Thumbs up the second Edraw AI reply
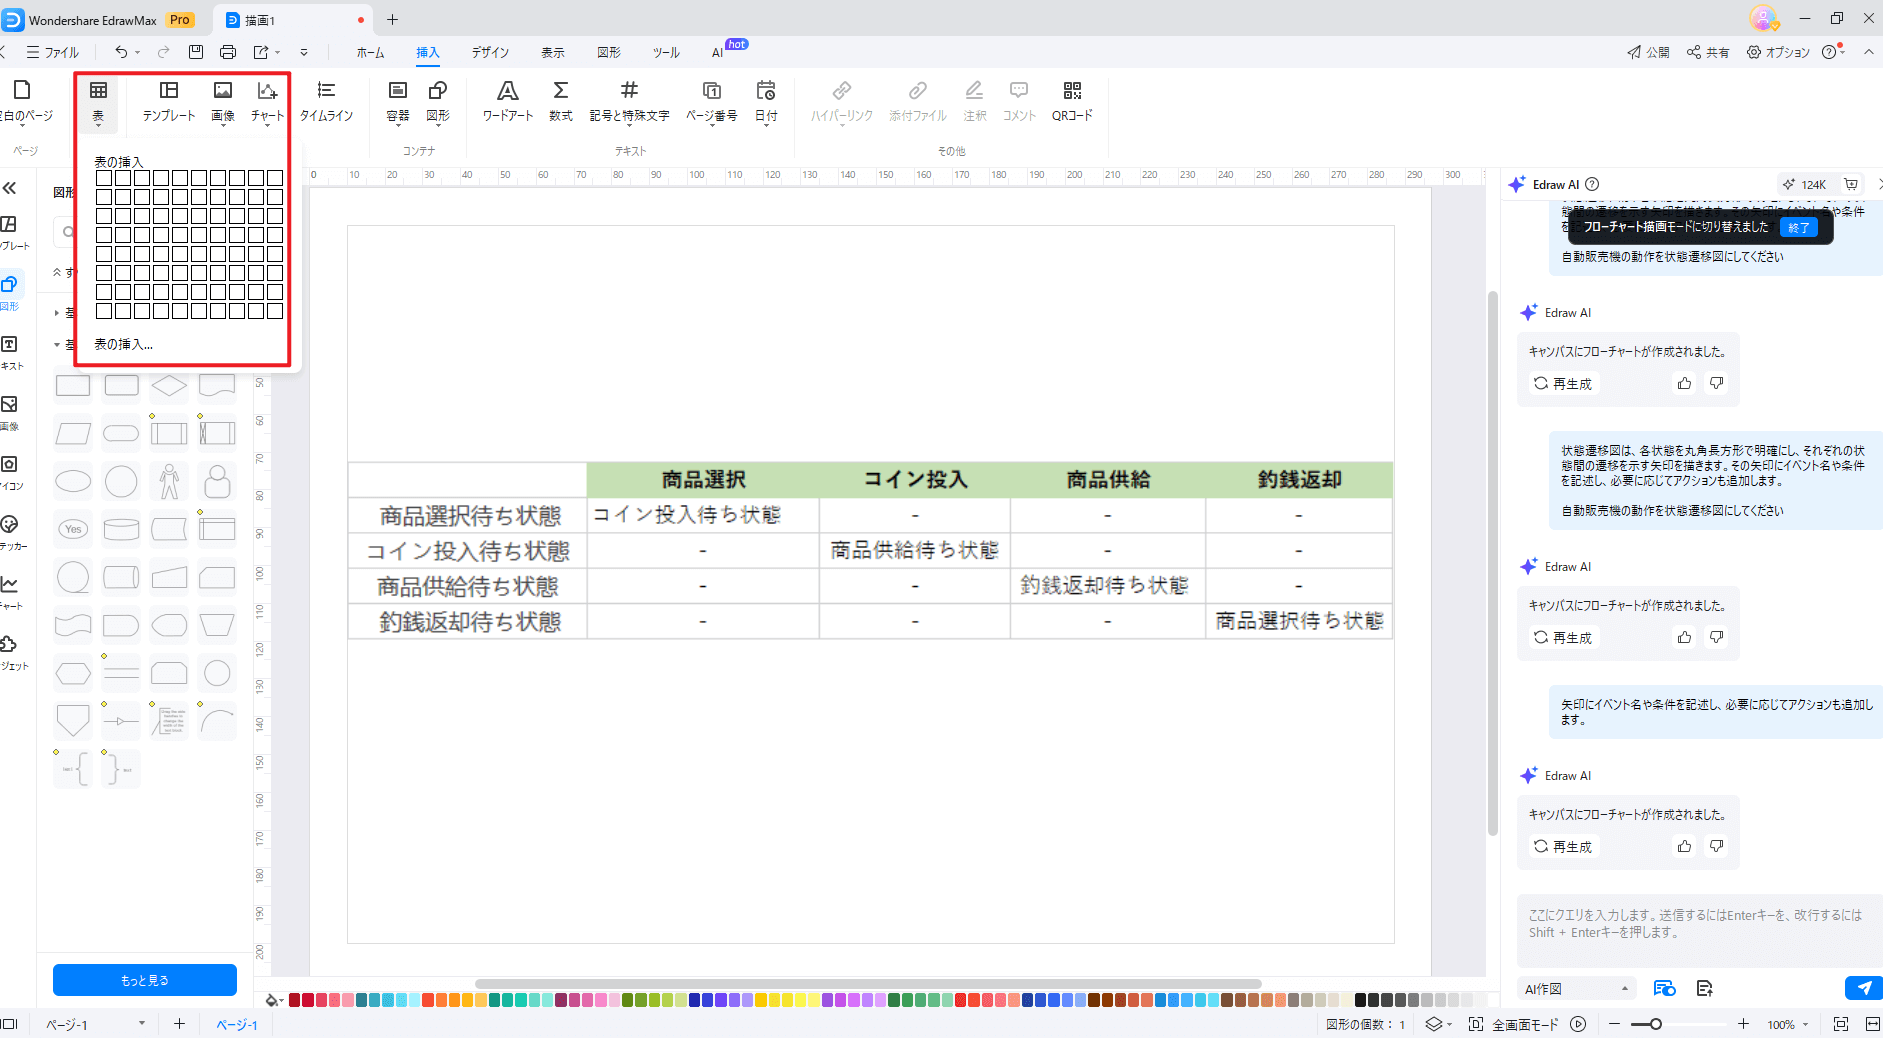1883x1038 pixels. [x=1685, y=637]
